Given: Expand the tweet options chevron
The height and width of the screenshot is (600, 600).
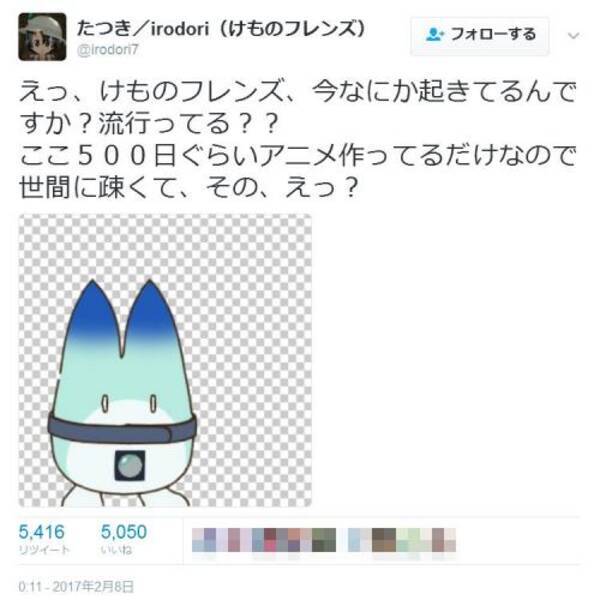Looking at the screenshot, I should pyautogui.click(x=573, y=36).
